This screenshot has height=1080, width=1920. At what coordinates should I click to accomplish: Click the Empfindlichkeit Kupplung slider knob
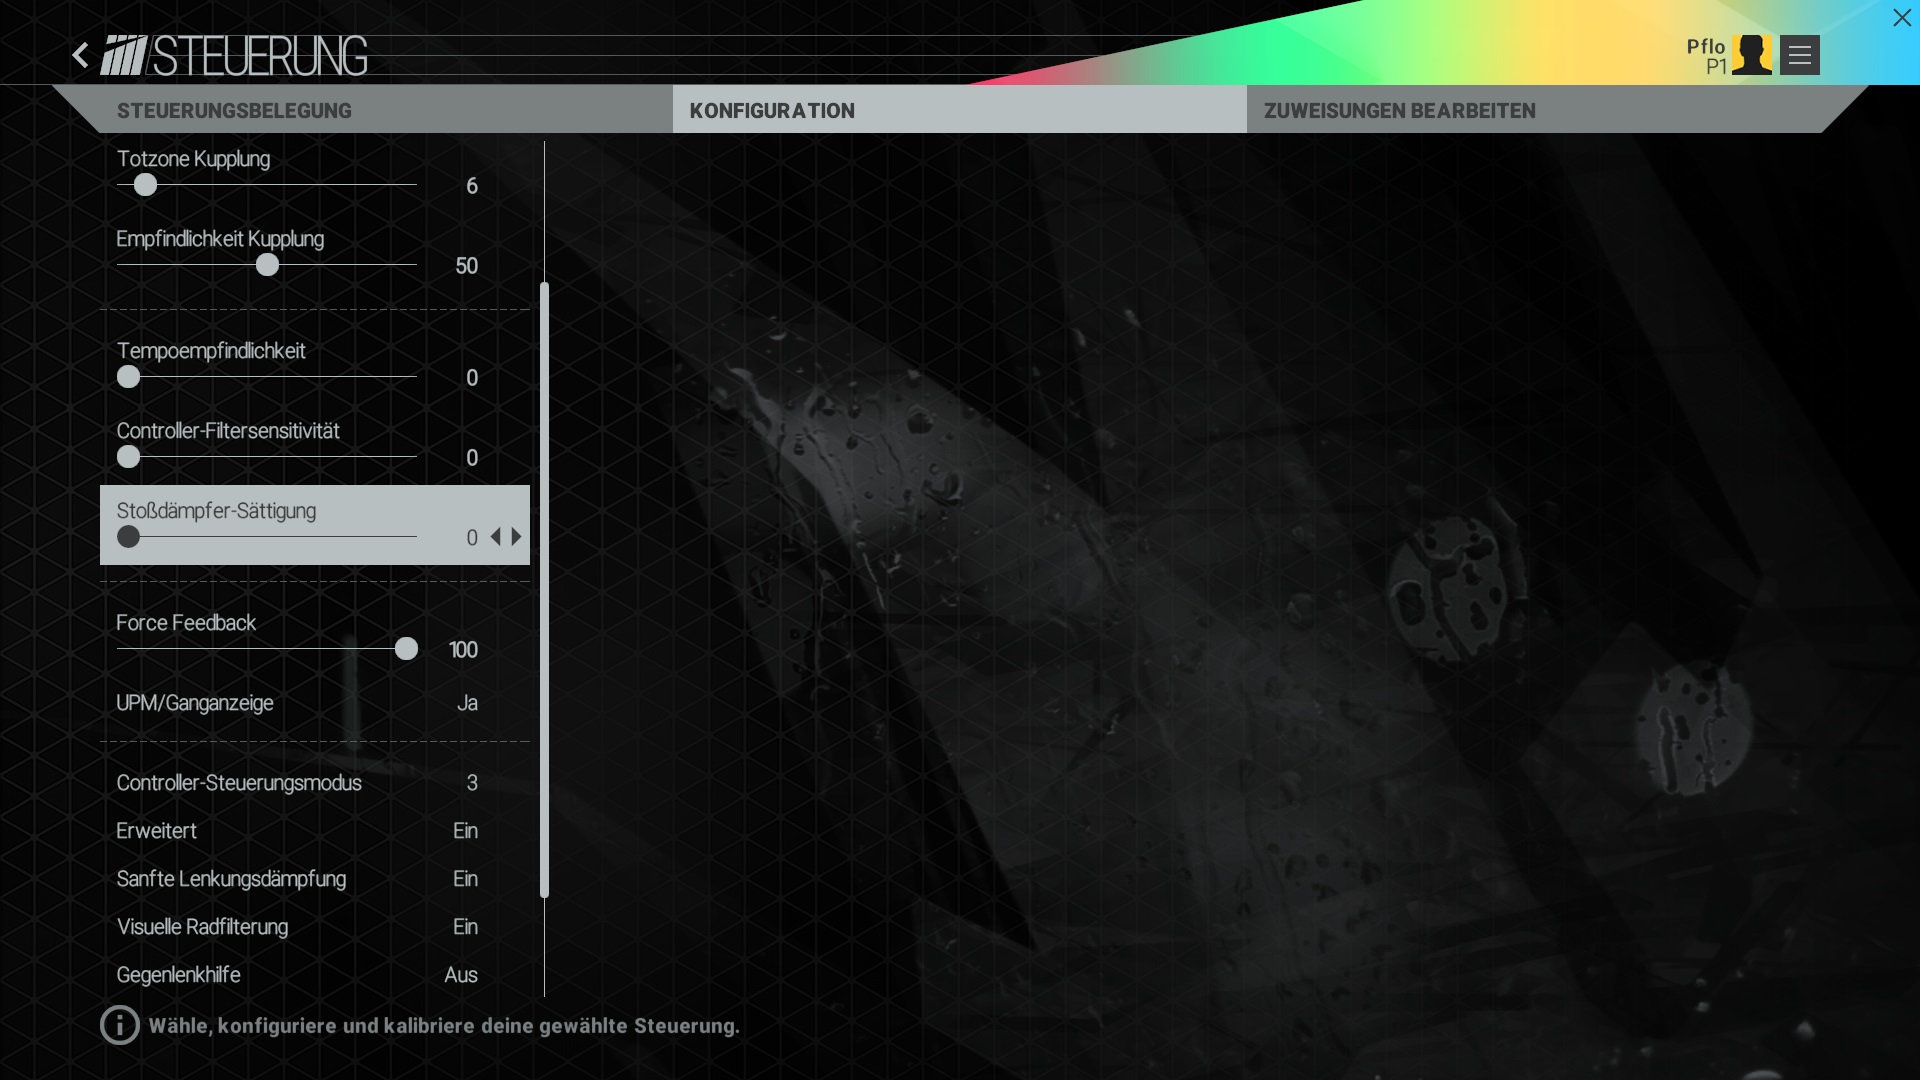click(x=267, y=265)
